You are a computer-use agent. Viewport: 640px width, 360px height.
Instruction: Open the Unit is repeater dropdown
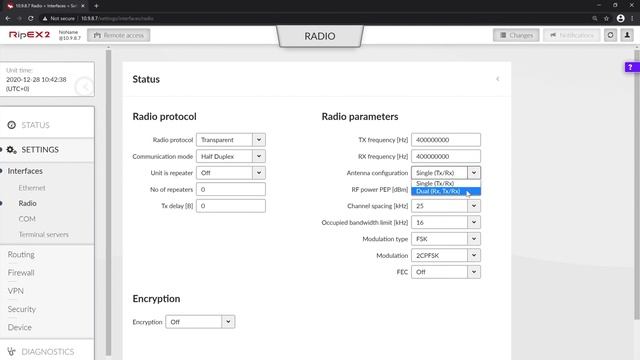point(231,173)
